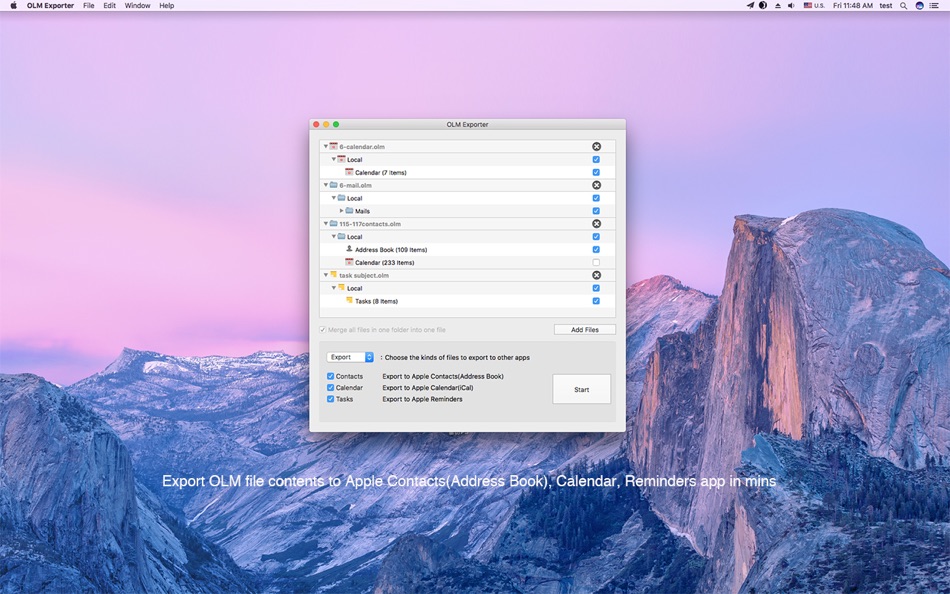Uncheck the Calendar export option checkbox
The image size is (950, 594).
[330, 387]
